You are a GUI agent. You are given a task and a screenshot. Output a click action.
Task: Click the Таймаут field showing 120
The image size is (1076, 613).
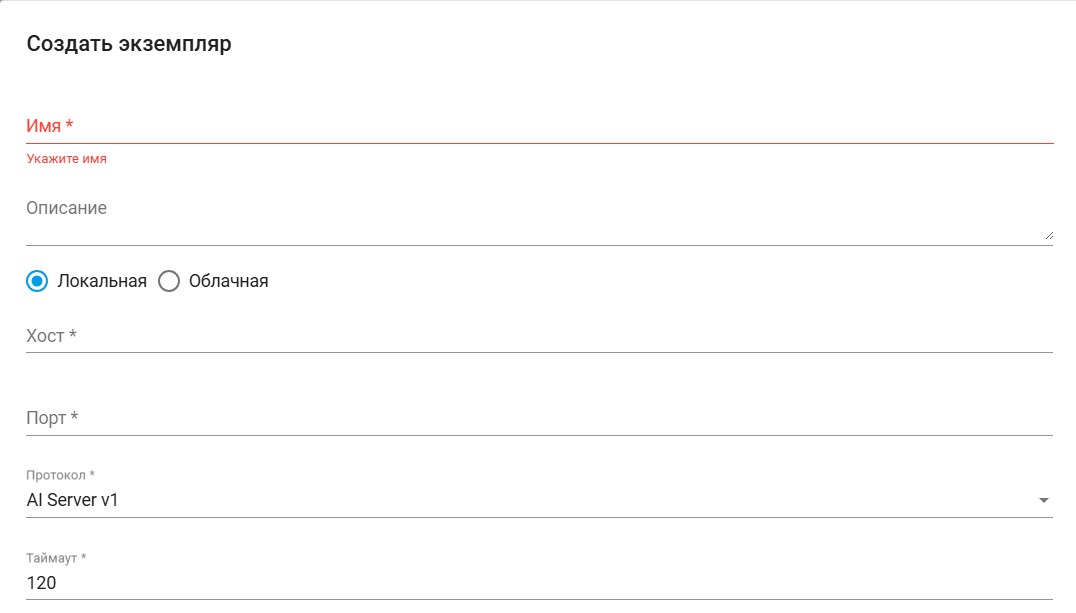click(x=540, y=583)
